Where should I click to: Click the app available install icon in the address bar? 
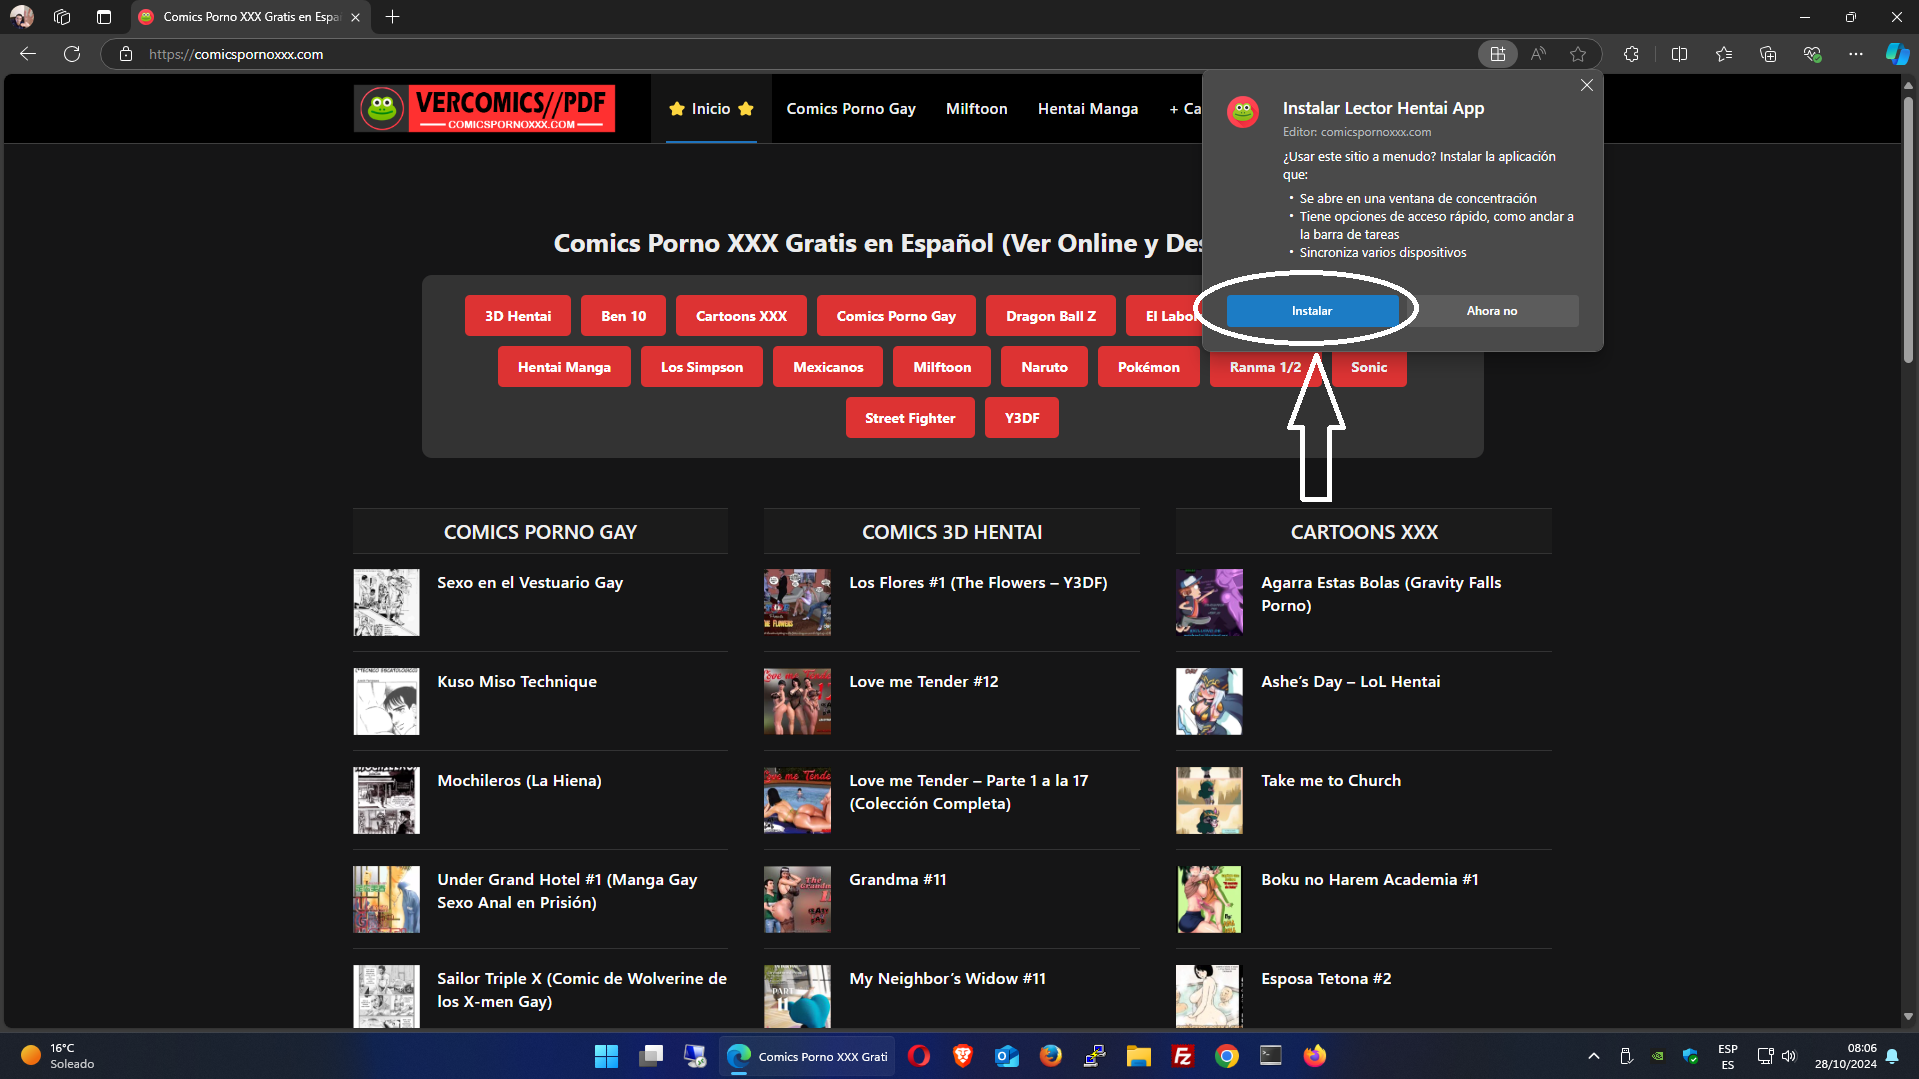(1498, 54)
